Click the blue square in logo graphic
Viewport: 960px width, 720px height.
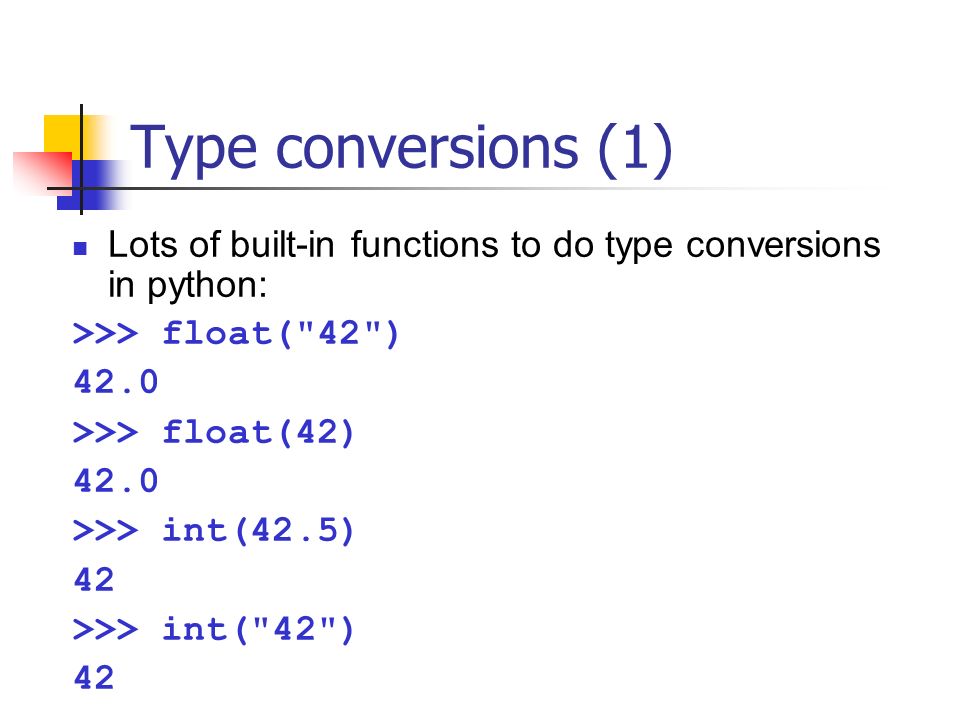92,185
